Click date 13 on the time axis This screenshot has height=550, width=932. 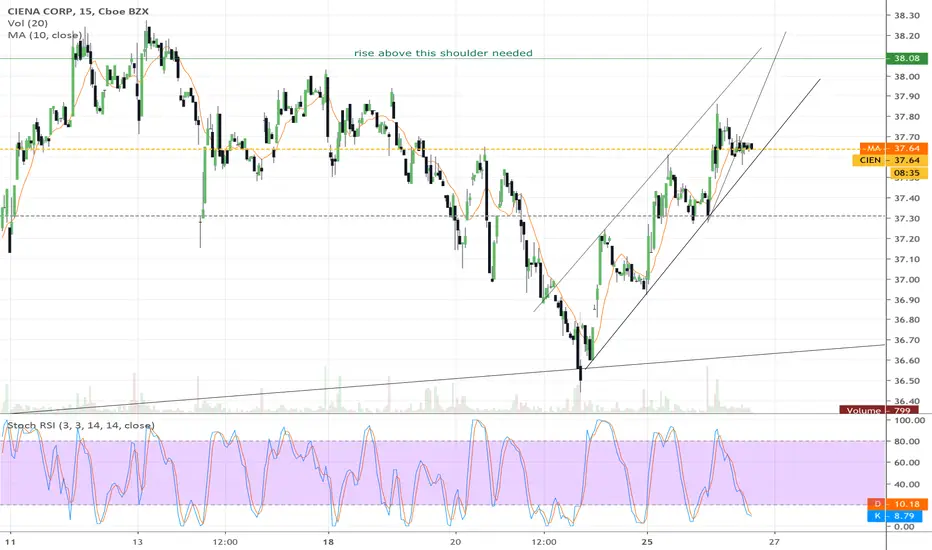(x=138, y=542)
